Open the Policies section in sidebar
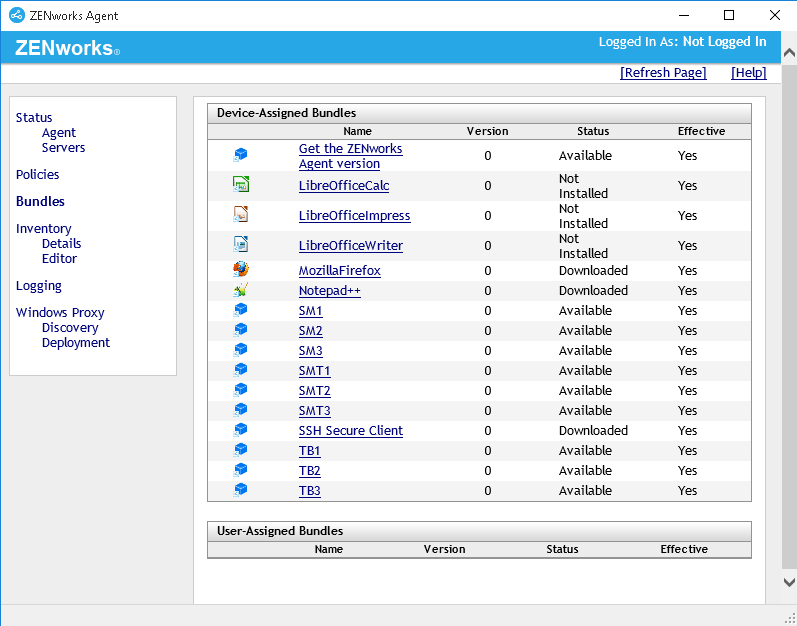 [x=37, y=174]
